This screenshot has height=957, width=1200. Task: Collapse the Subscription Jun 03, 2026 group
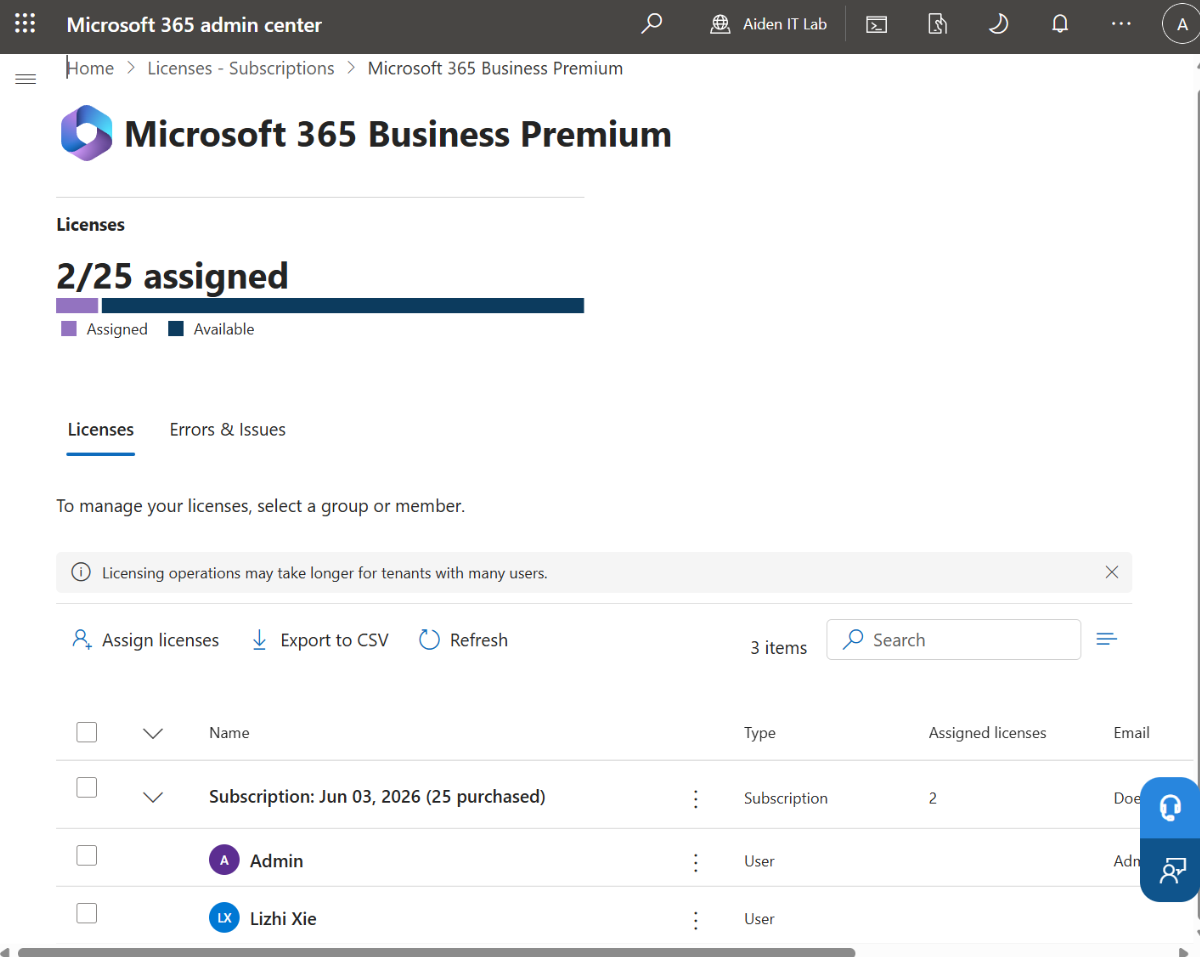click(153, 797)
